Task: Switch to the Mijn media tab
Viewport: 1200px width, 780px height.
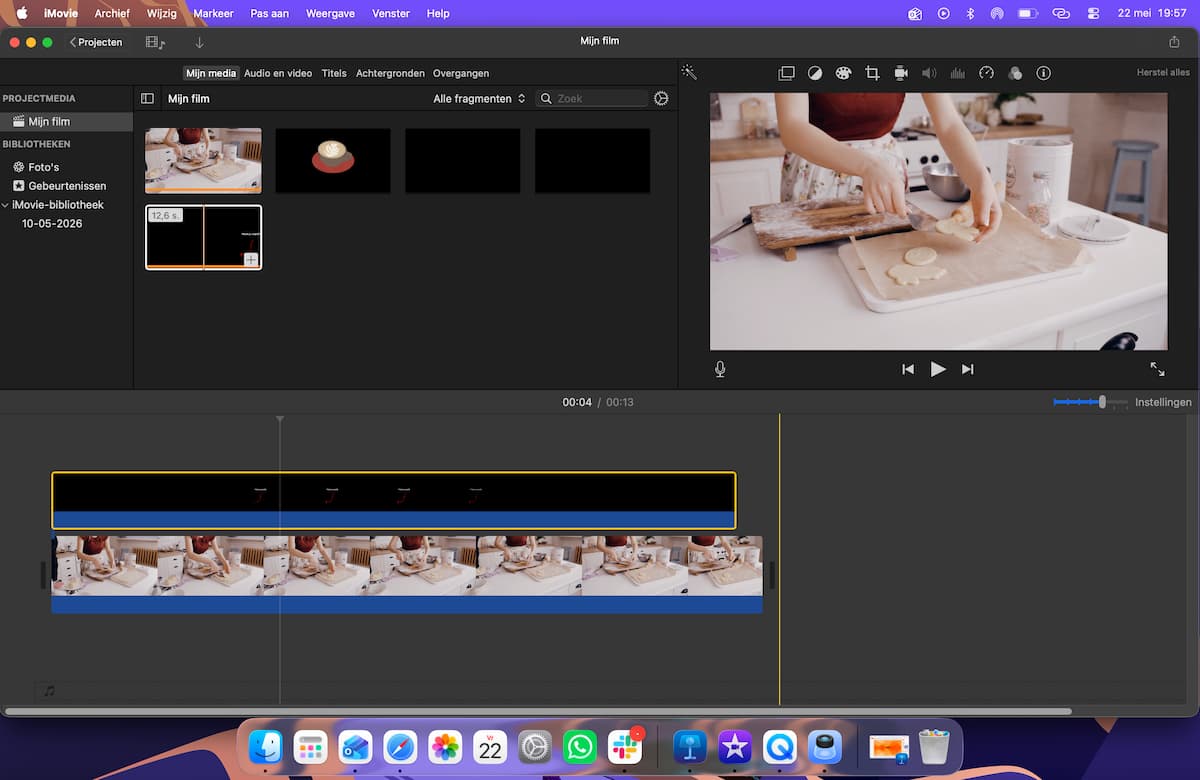Action: pos(211,73)
